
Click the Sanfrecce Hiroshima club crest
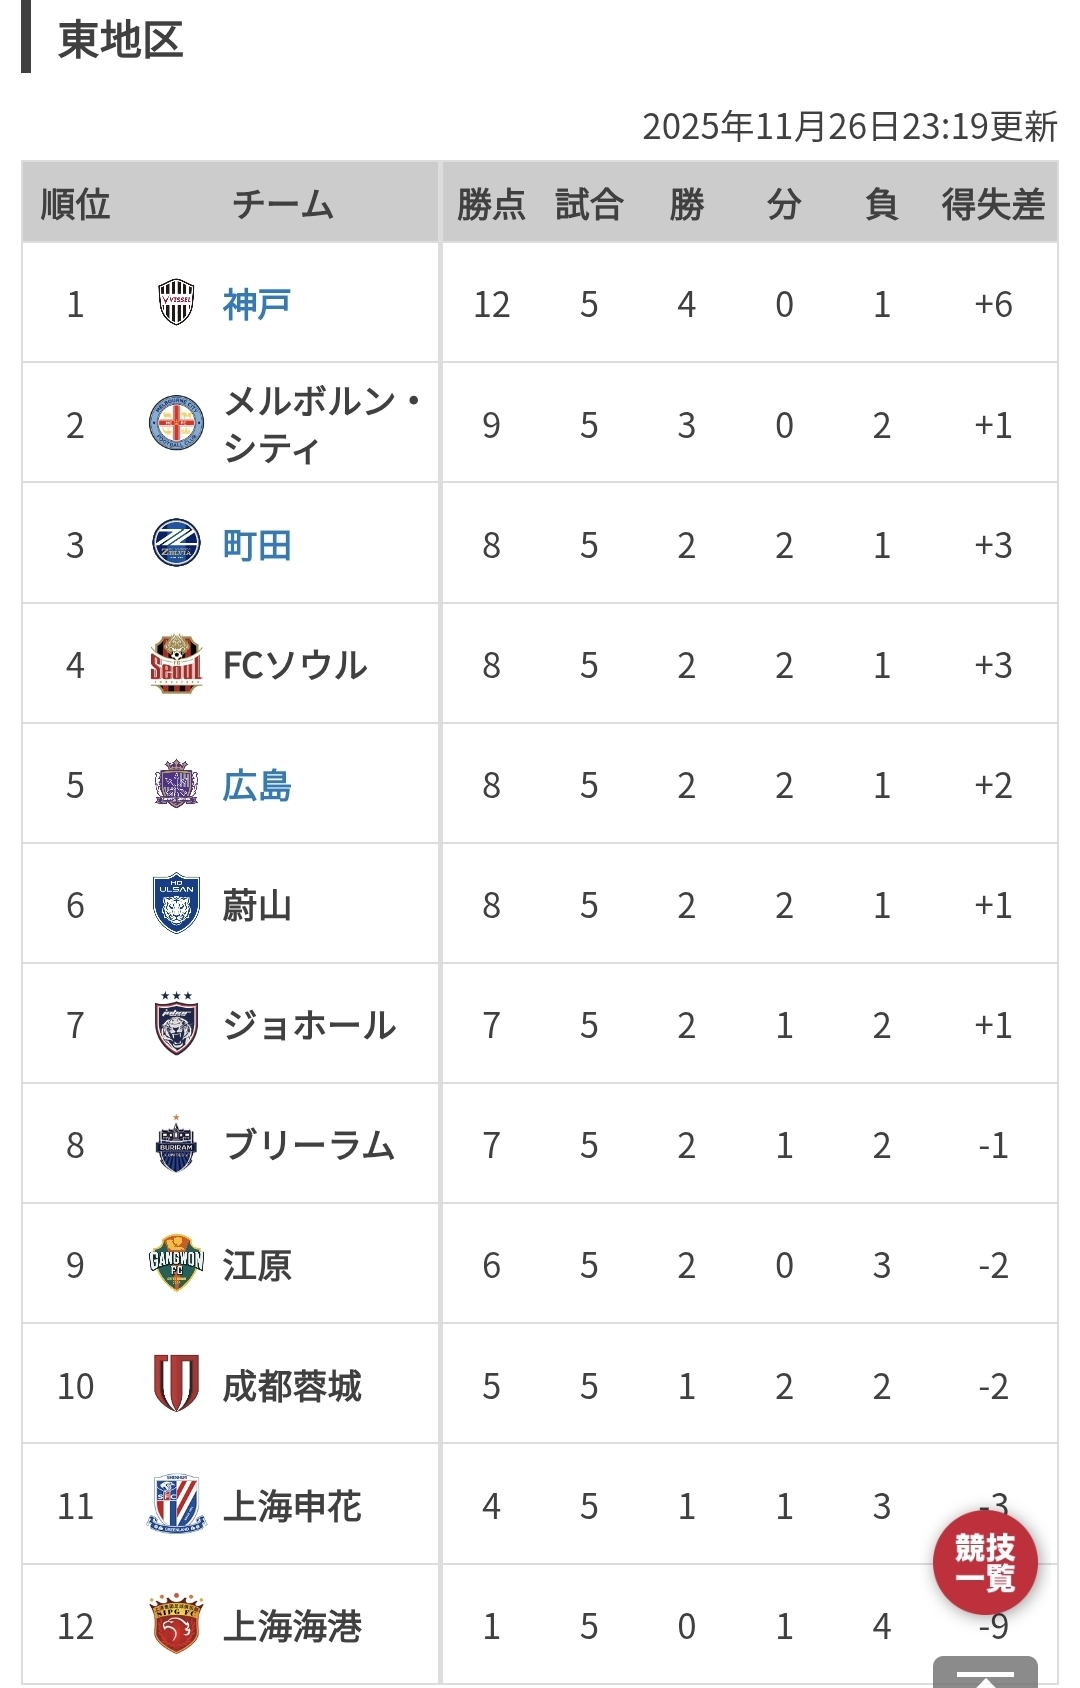point(176,784)
